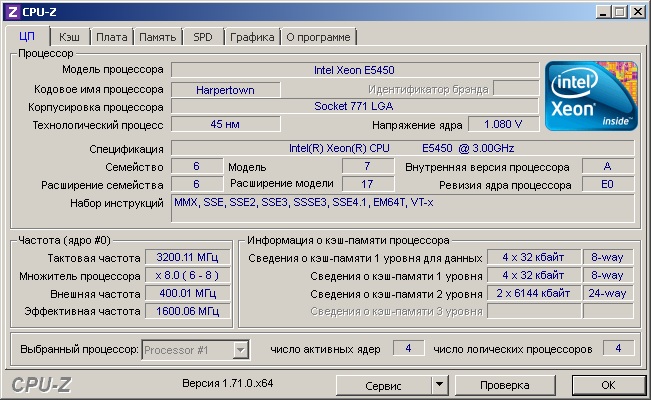Image resolution: width=651 pixels, height=400 pixels.
Task: Click the Версия 1.71.0.x64 text
Action: [228, 383]
